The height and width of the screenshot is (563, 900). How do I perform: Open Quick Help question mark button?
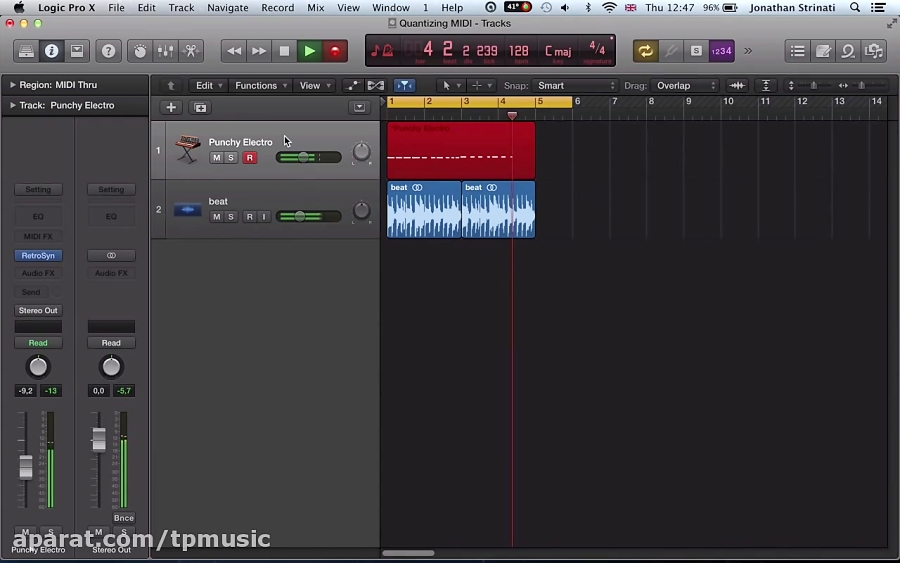click(x=108, y=51)
